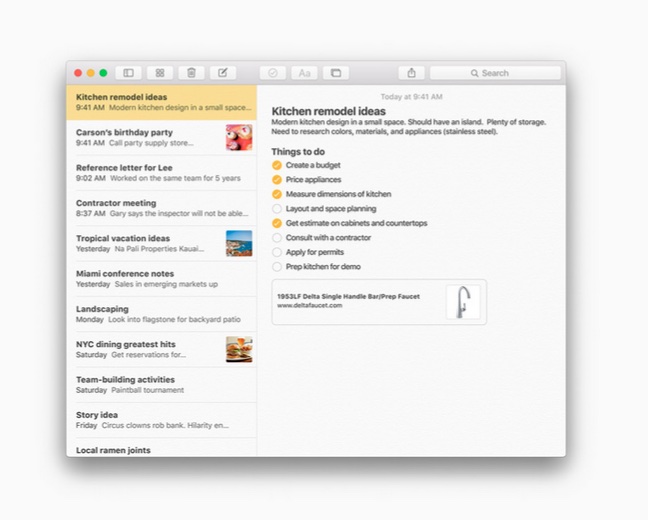Check Layout and space planning
Screen dimensions: 648x520
[x=277, y=209]
